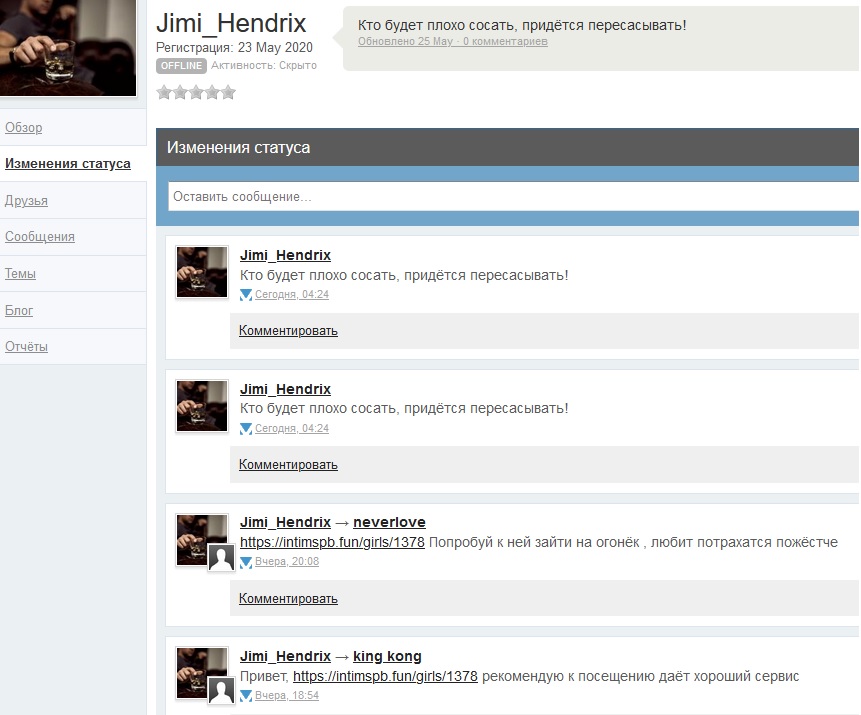This screenshot has width=861, height=715.
Task: Click the blue status icon beside Вчера, 20:08
Action: (x=246, y=563)
